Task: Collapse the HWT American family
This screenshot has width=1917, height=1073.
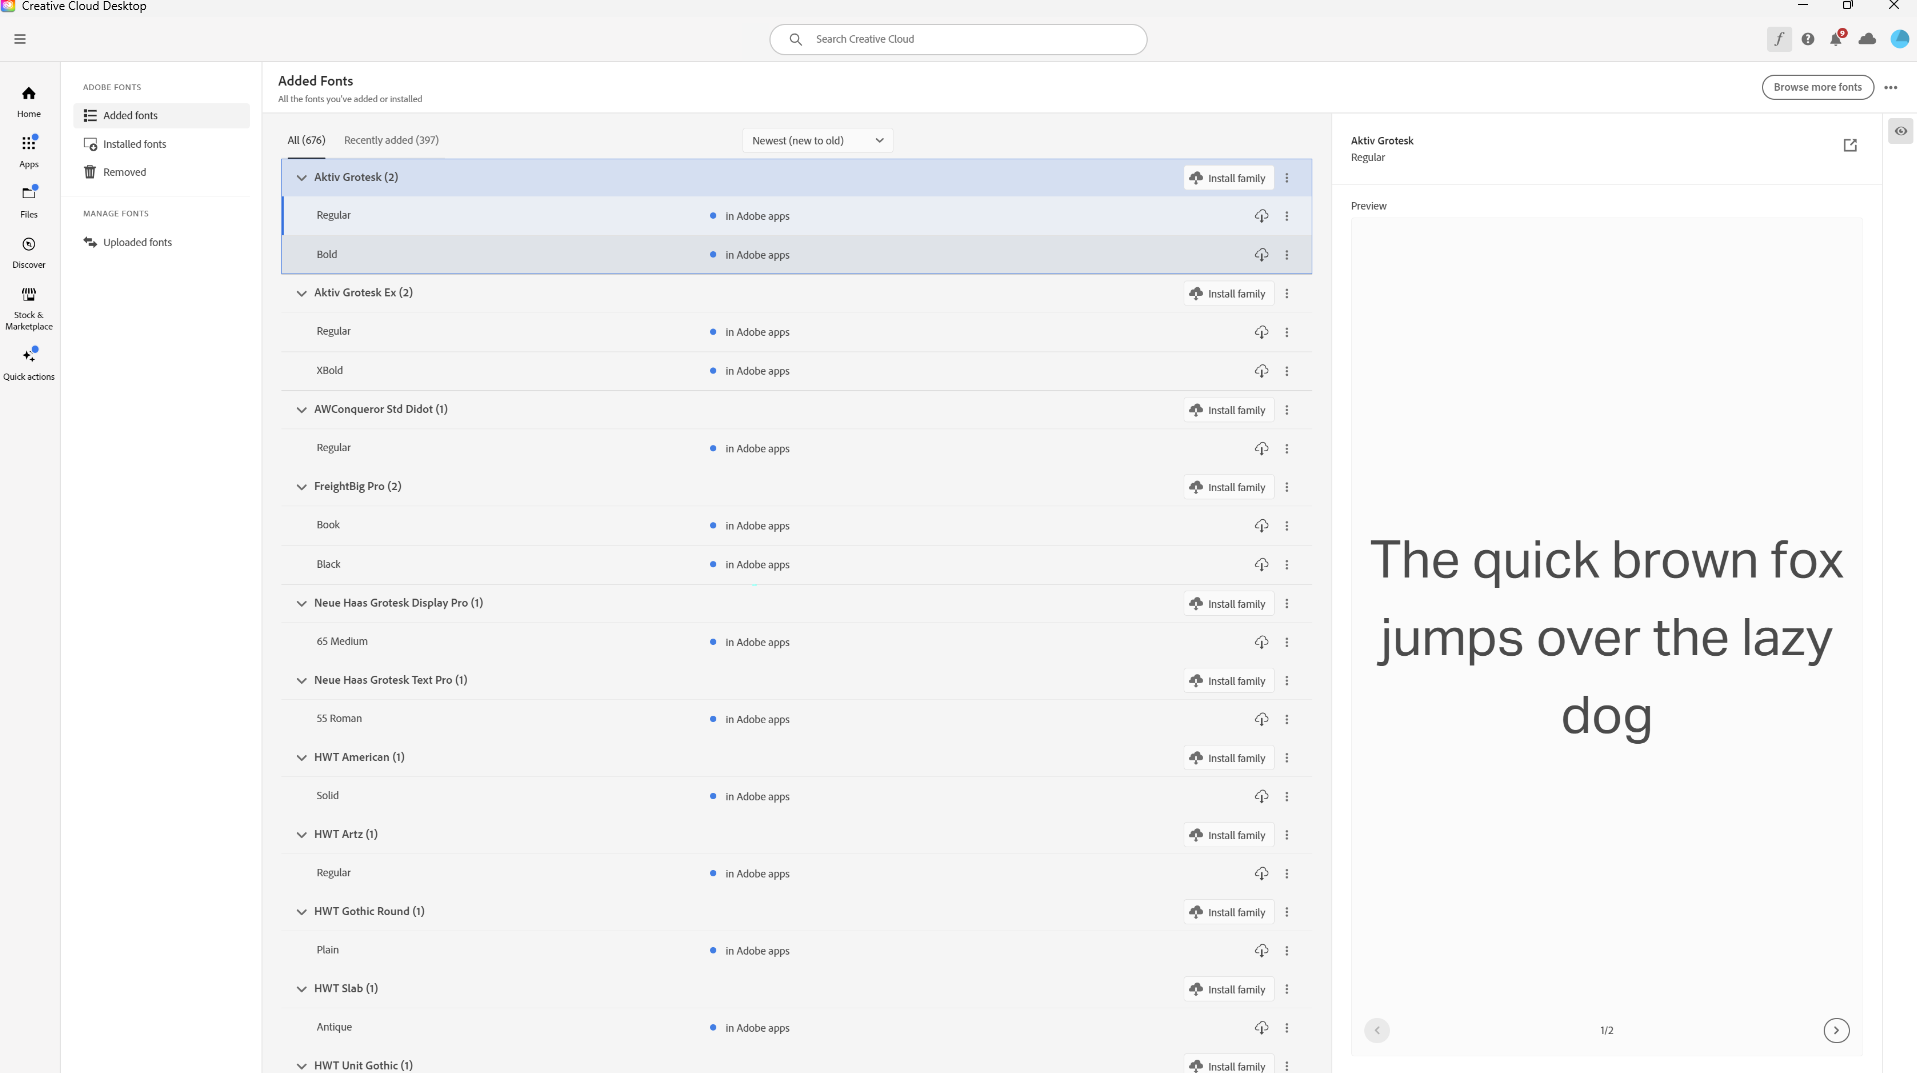Action: [301, 758]
